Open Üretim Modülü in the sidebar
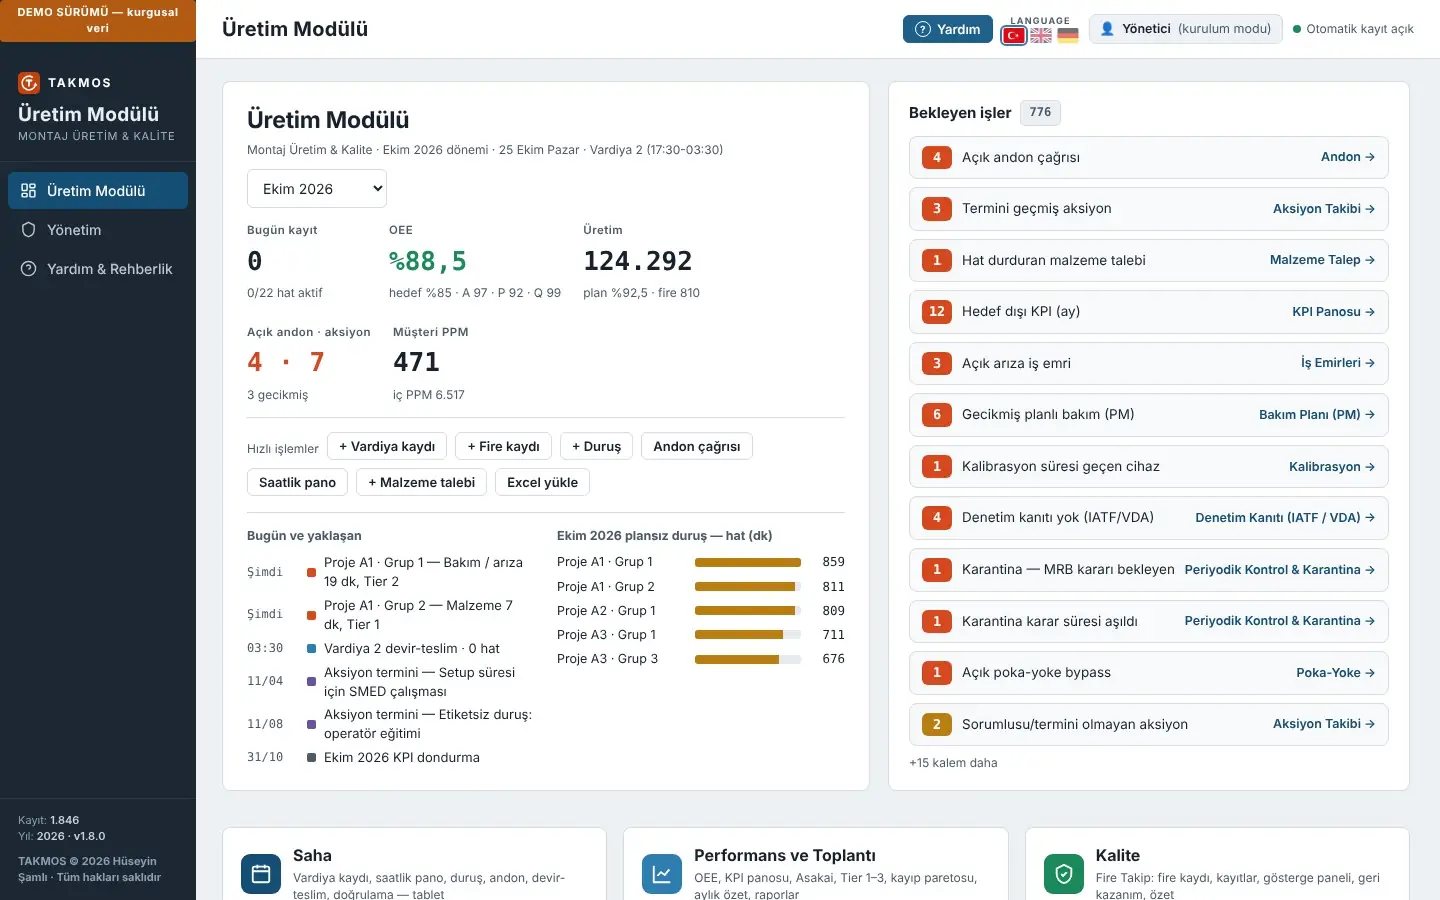 98,191
